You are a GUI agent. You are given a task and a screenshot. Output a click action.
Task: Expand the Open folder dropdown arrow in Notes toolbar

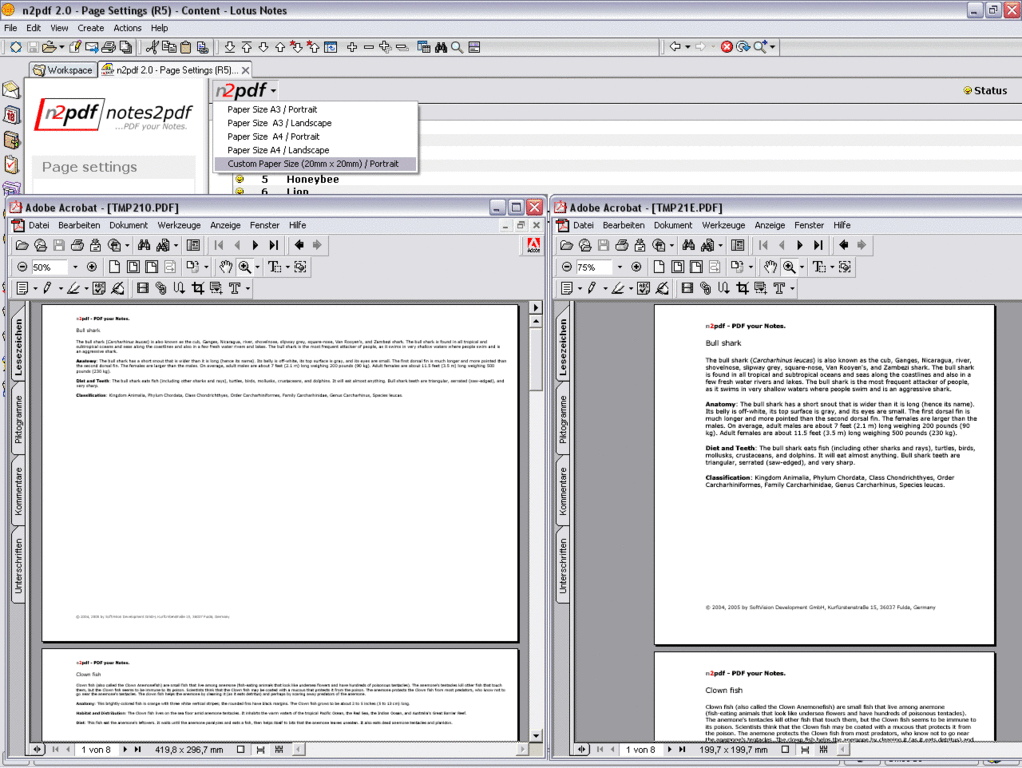pos(61,47)
